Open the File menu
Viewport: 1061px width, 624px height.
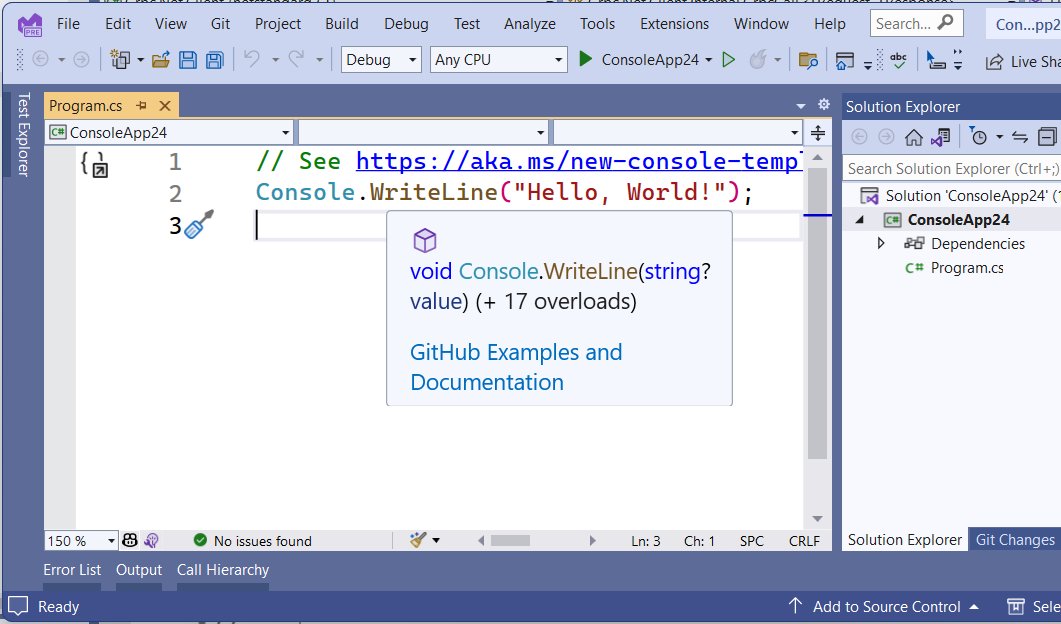[68, 24]
